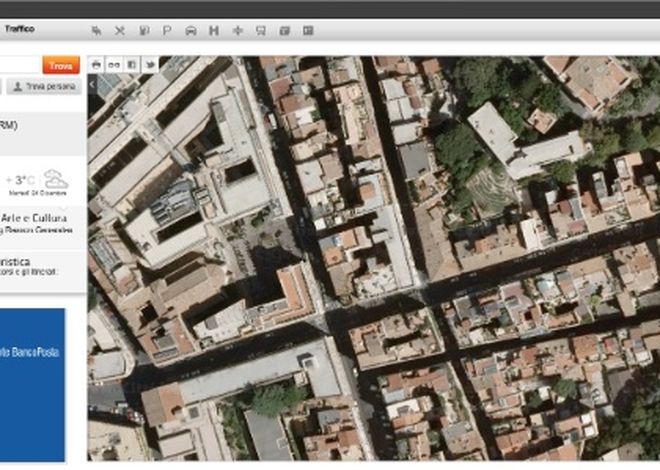Click the +3°C temperature reading
660x470 pixels.
click(x=20, y=180)
